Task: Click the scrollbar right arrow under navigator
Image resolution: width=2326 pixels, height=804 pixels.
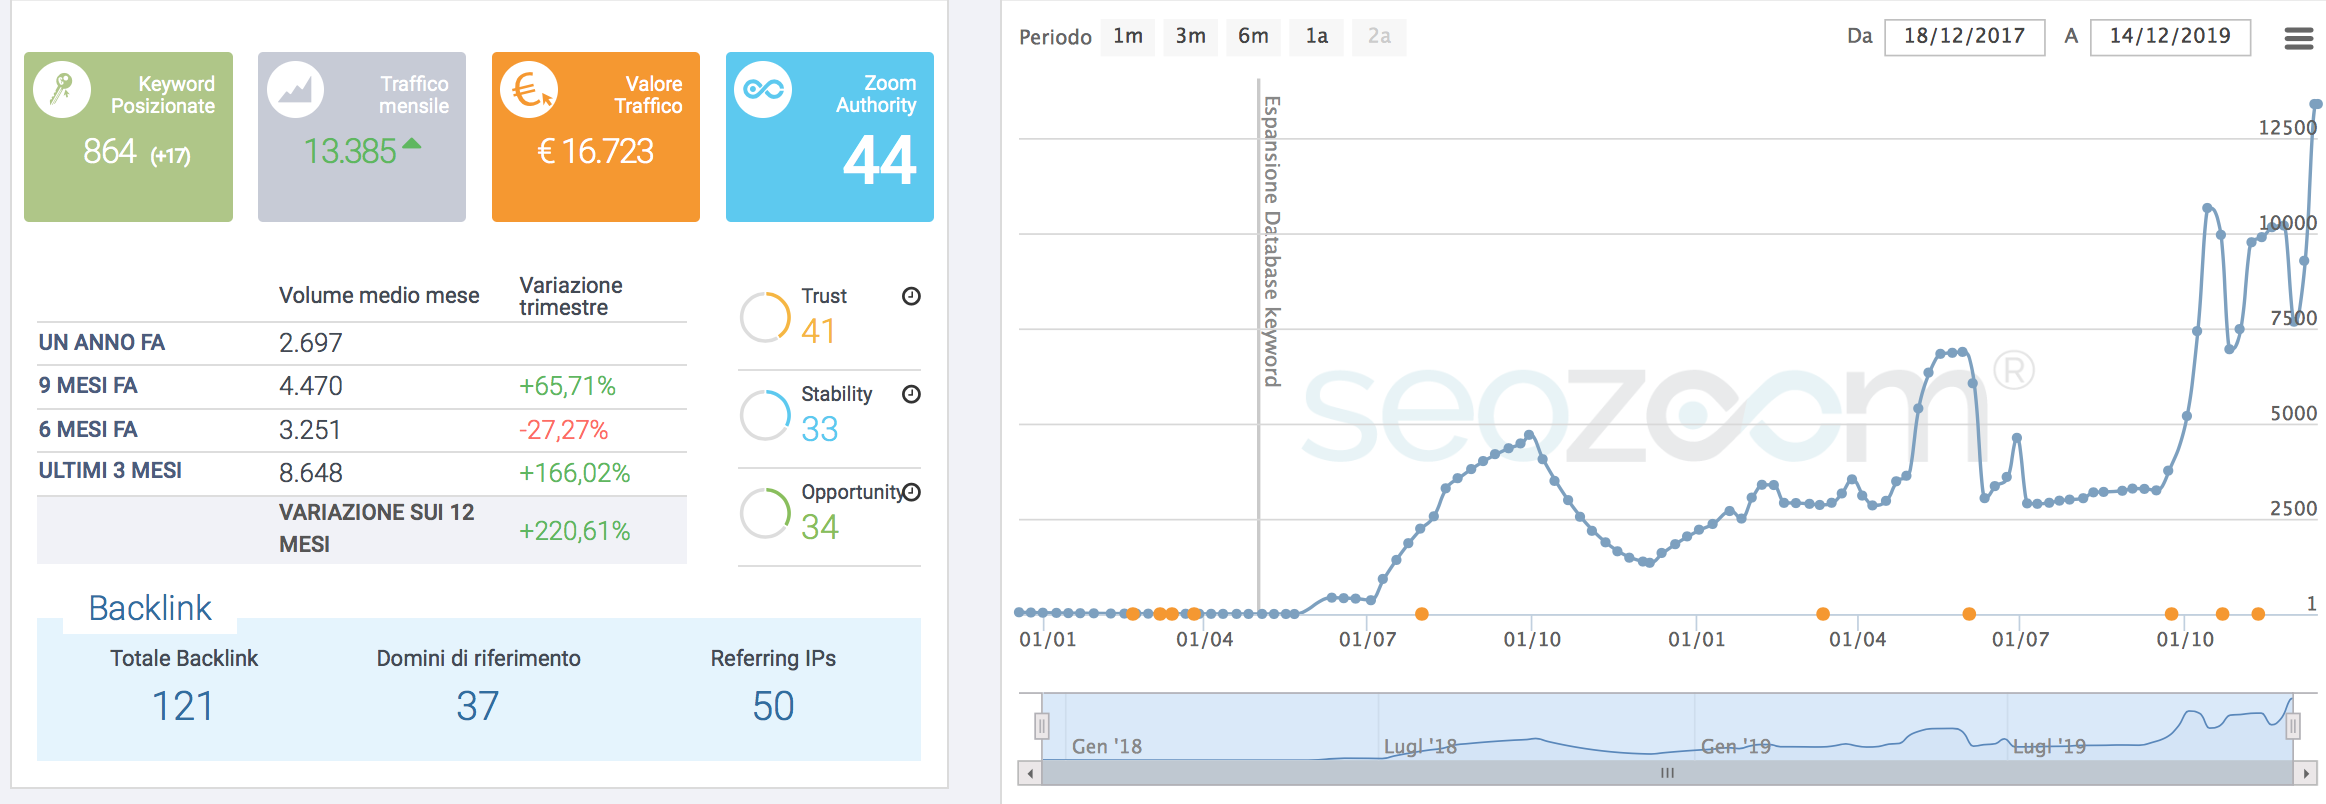Action: click(x=2306, y=773)
